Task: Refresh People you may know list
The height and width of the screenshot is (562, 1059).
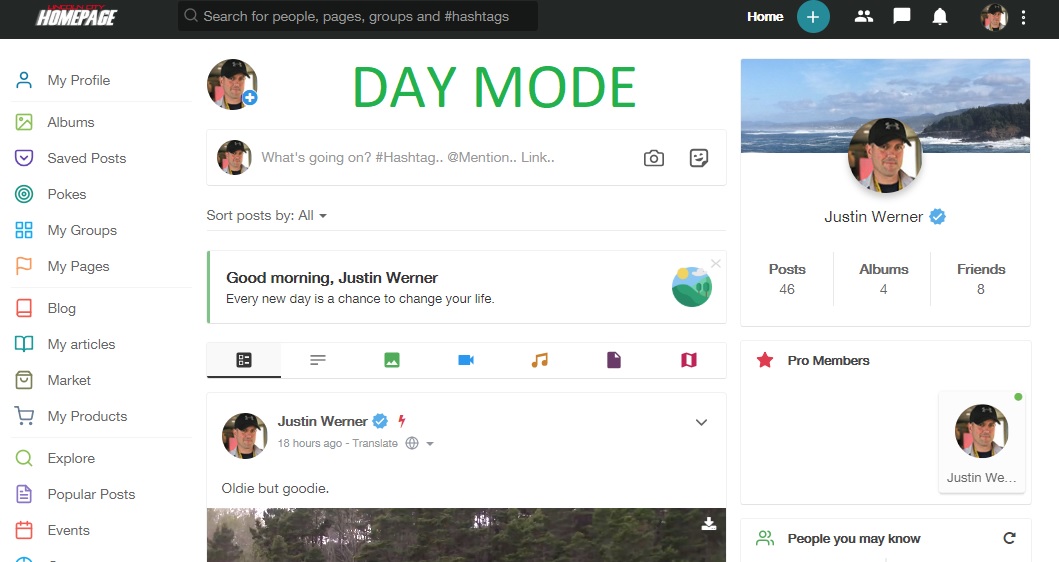Action: tap(1009, 538)
